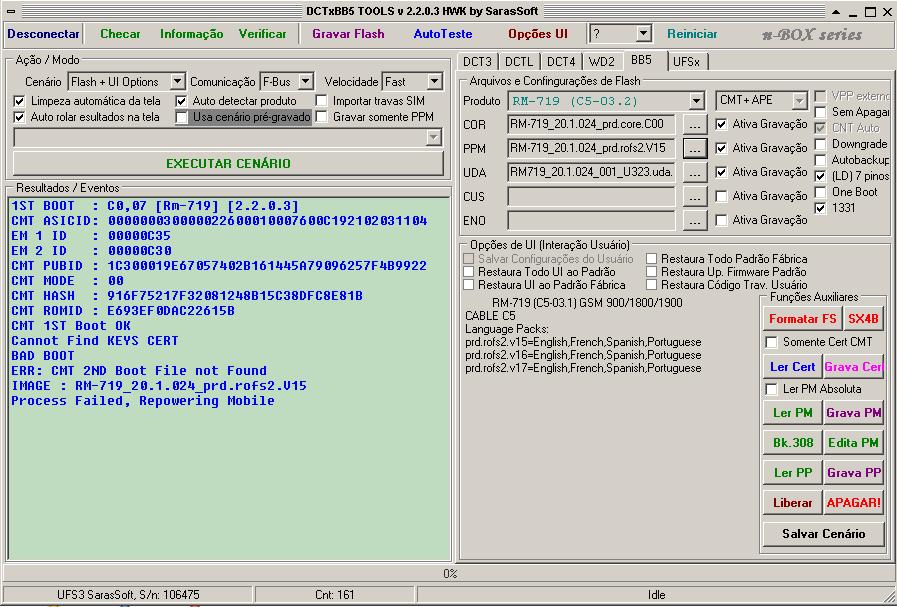Click the empty CUS file path field
This screenshot has height=607, width=897.
(591, 196)
